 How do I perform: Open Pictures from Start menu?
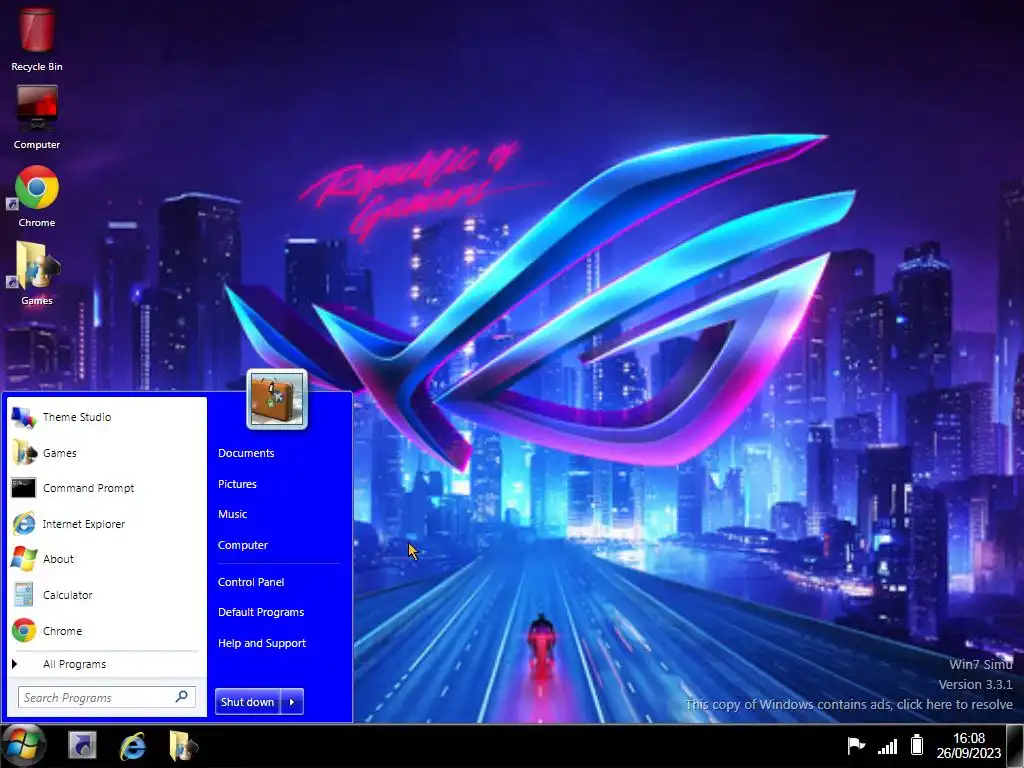coord(237,484)
